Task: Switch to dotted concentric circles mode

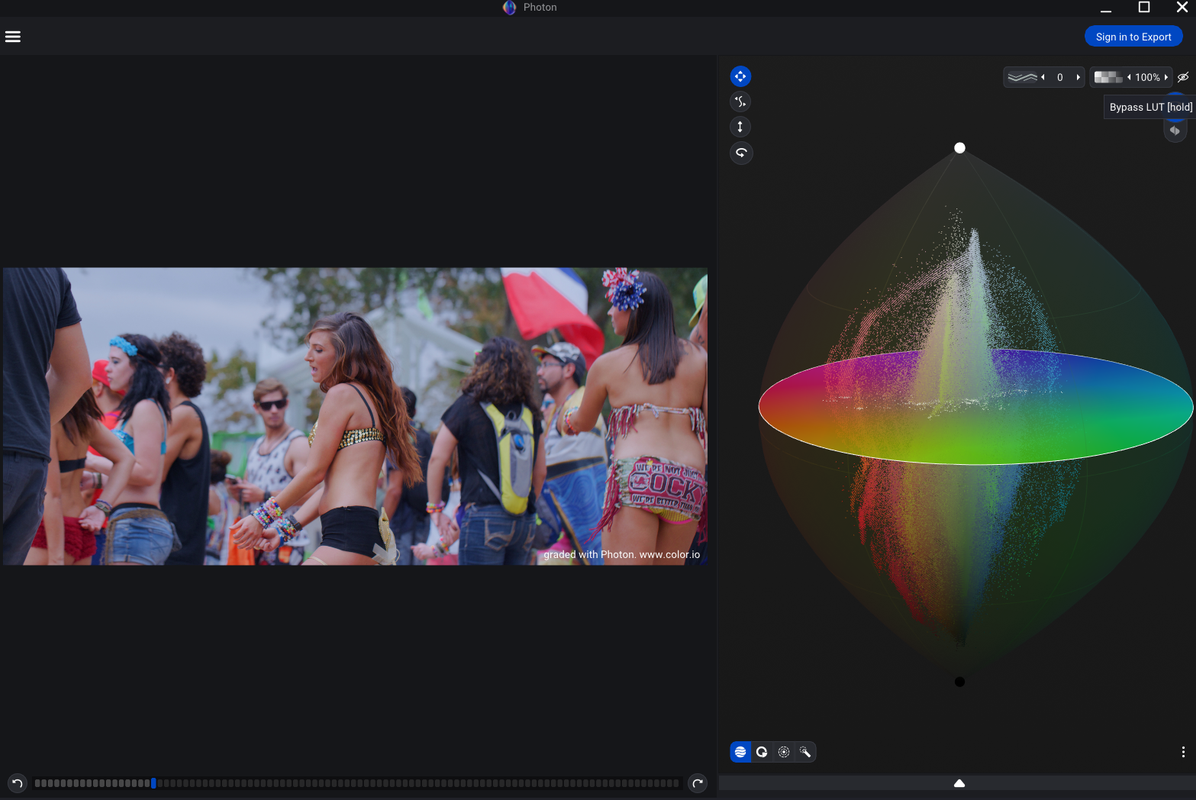Action: coord(783,752)
